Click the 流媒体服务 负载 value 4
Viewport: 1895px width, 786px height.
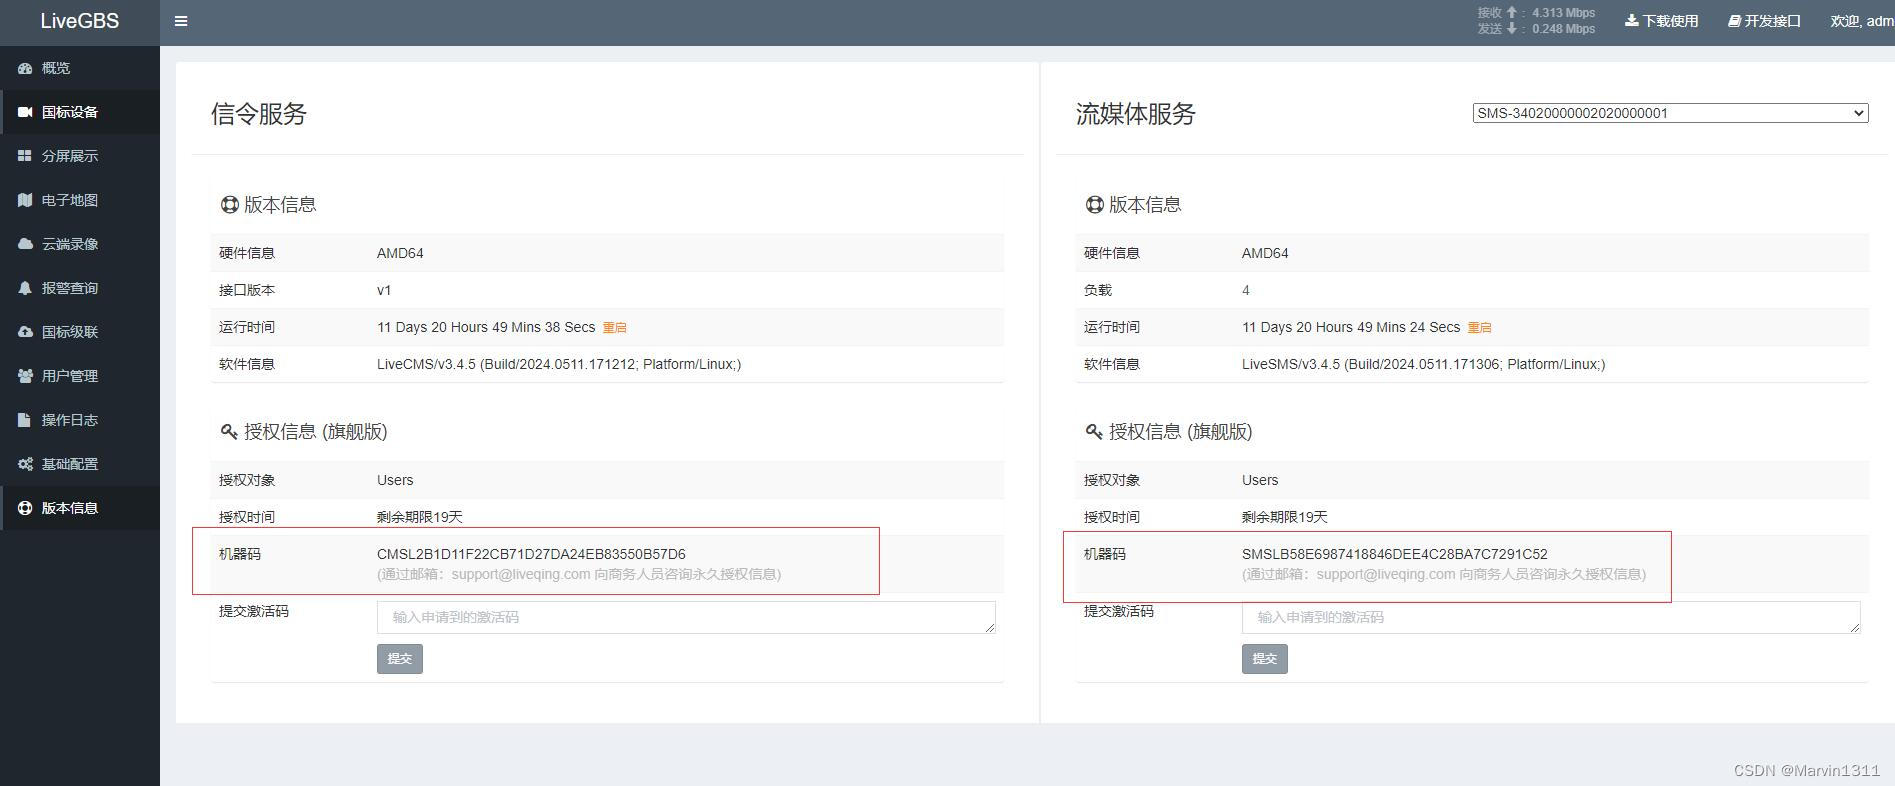(1246, 290)
